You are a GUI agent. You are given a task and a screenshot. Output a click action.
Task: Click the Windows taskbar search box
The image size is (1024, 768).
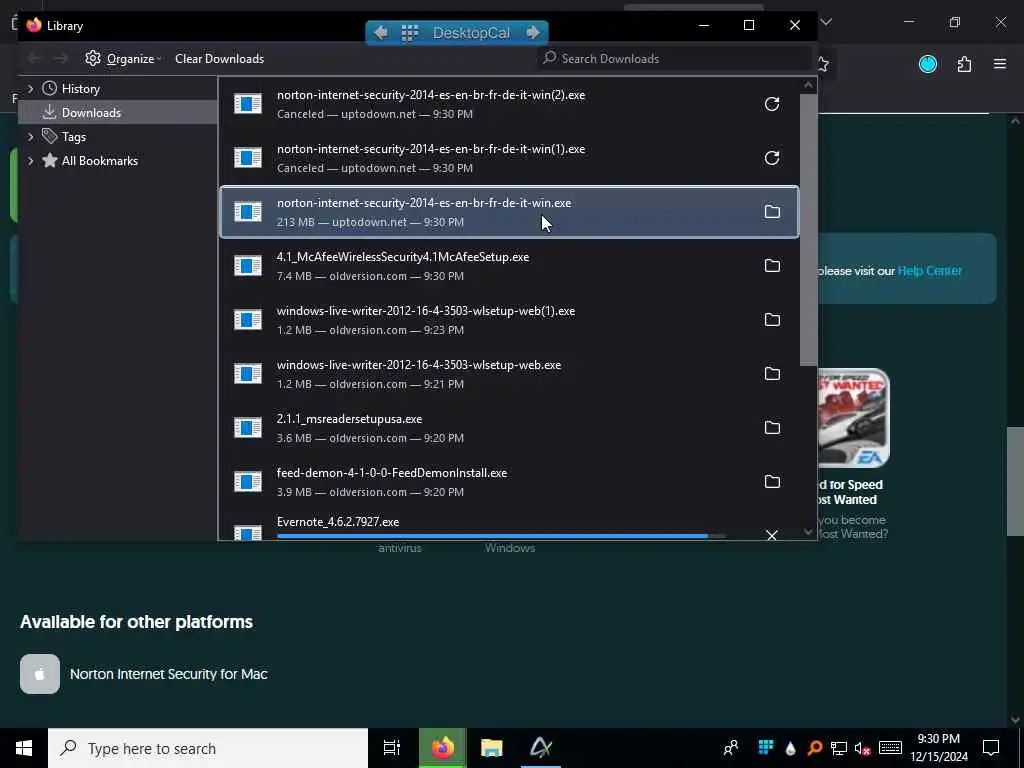208,748
